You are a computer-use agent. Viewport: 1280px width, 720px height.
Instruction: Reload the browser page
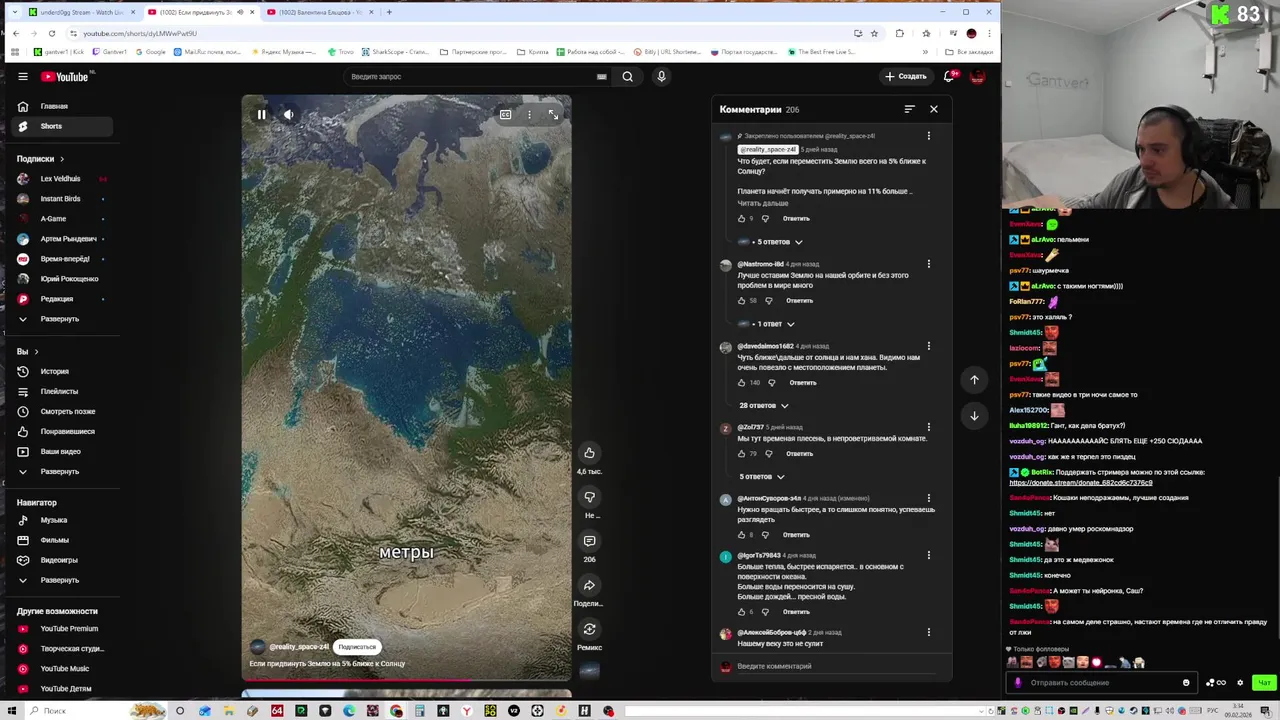click(x=51, y=33)
